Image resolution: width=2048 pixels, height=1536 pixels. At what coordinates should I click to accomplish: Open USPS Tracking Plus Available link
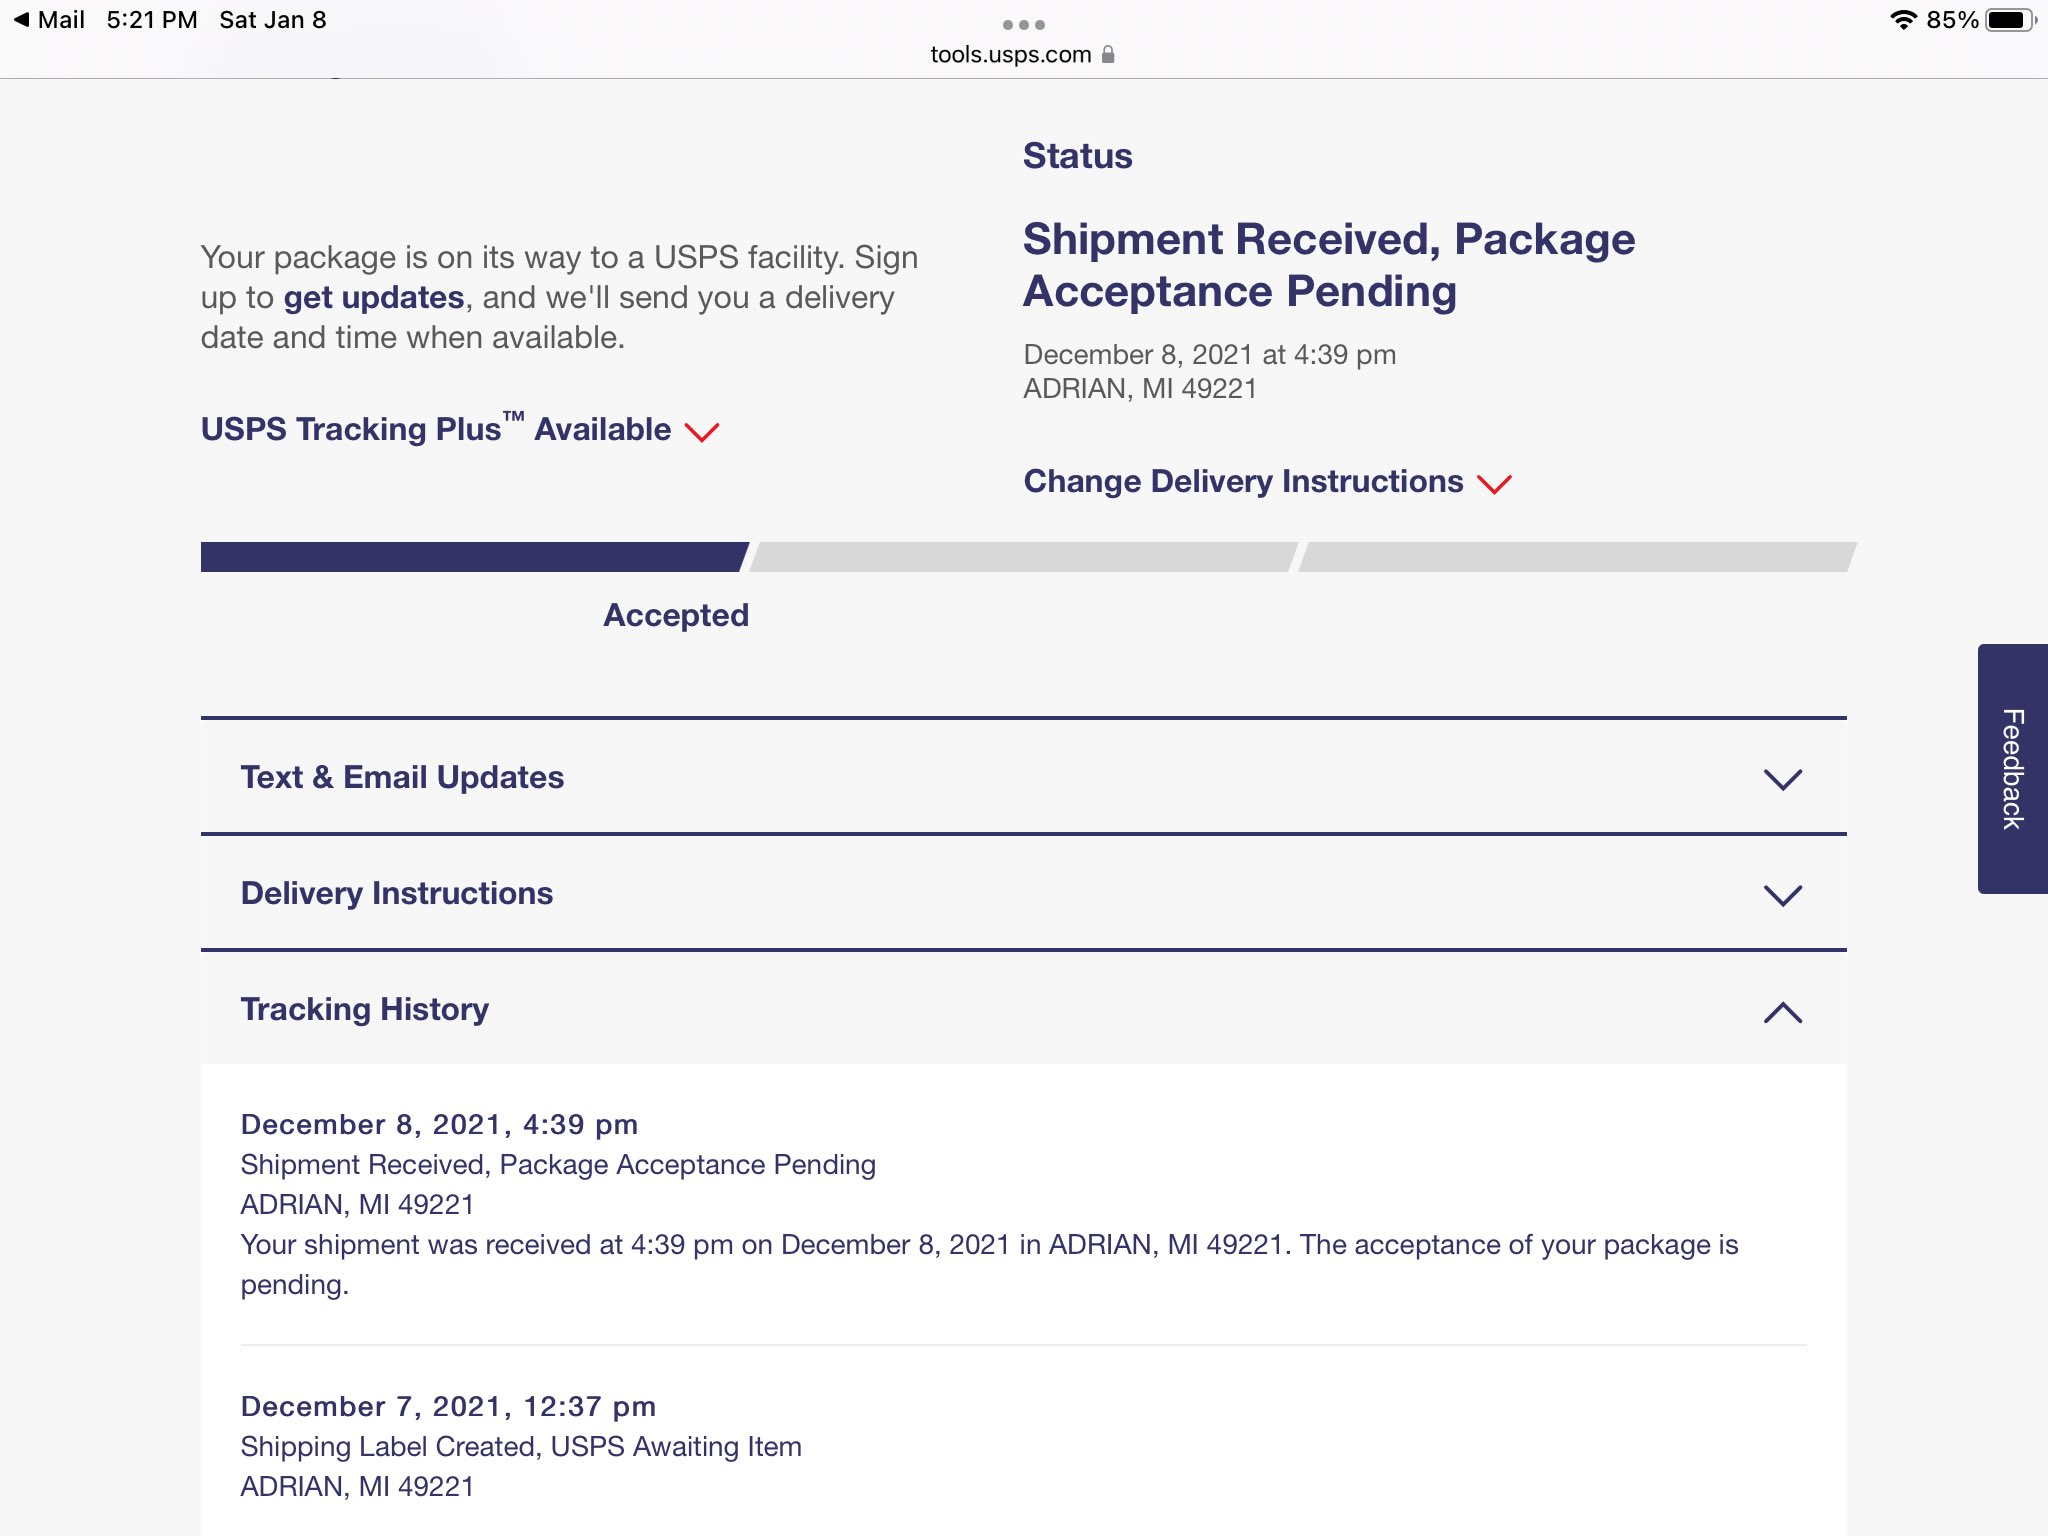pos(436,429)
